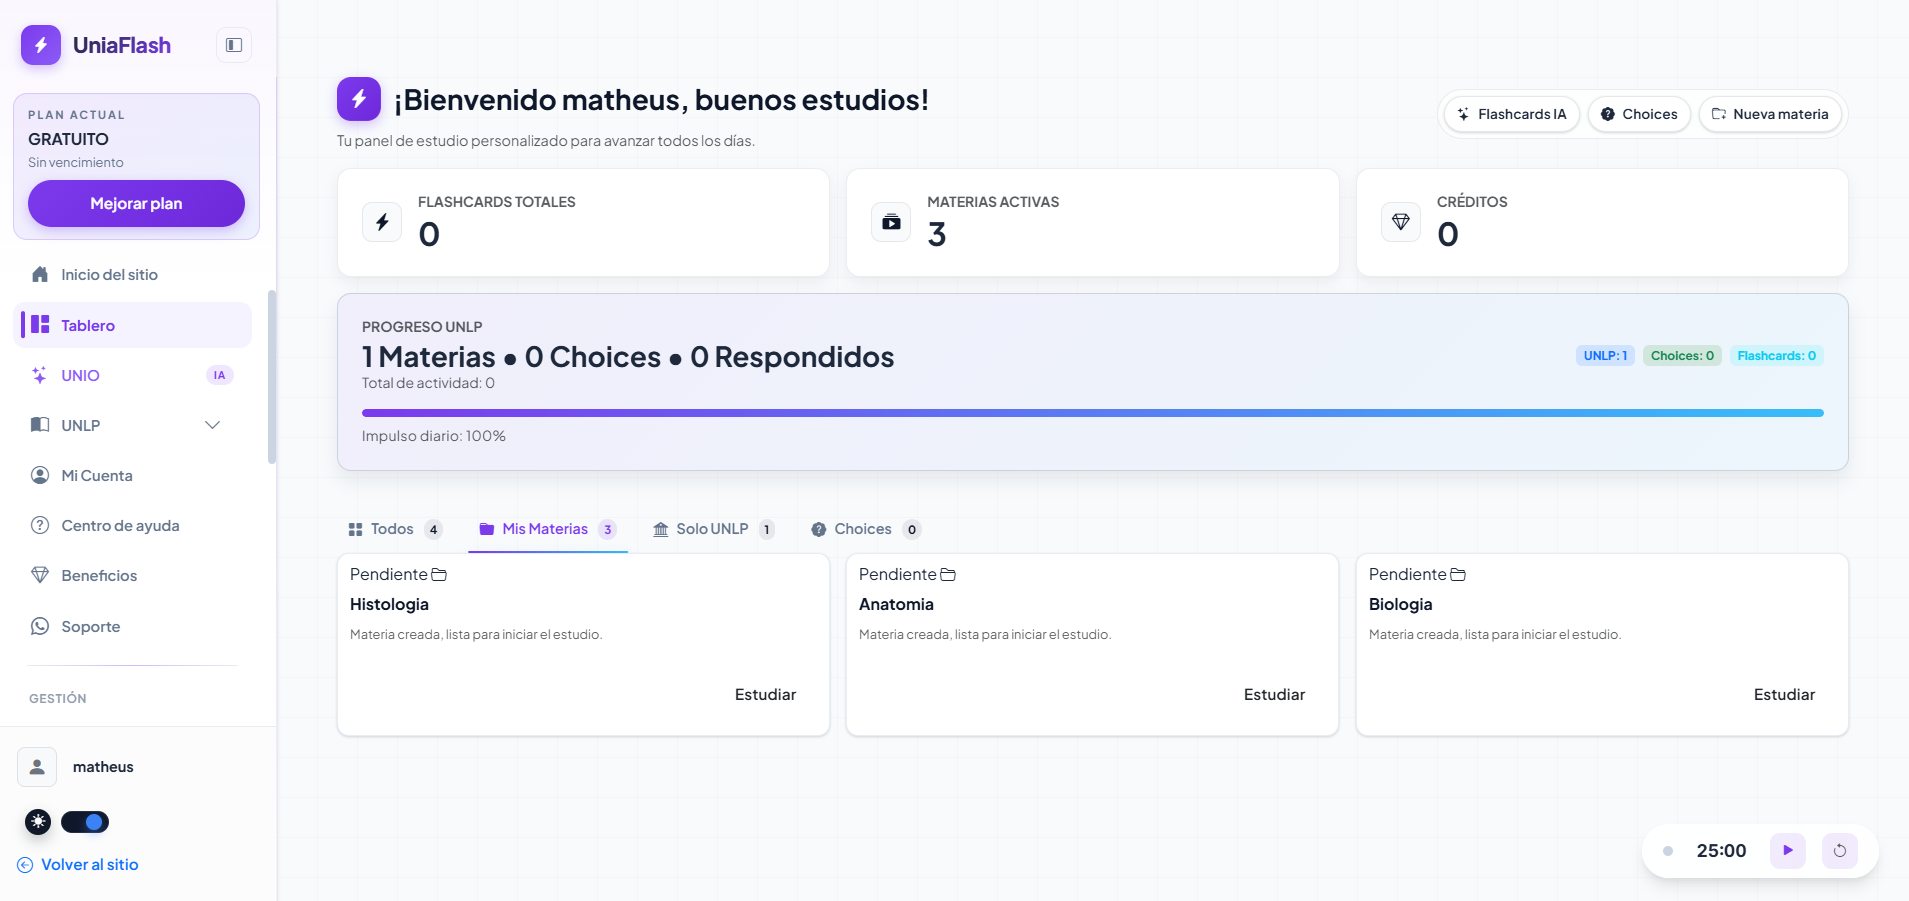1909x901 pixels.
Task: Expand the UNLP sidebar section
Action: pyautogui.click(x=212, y=425)
